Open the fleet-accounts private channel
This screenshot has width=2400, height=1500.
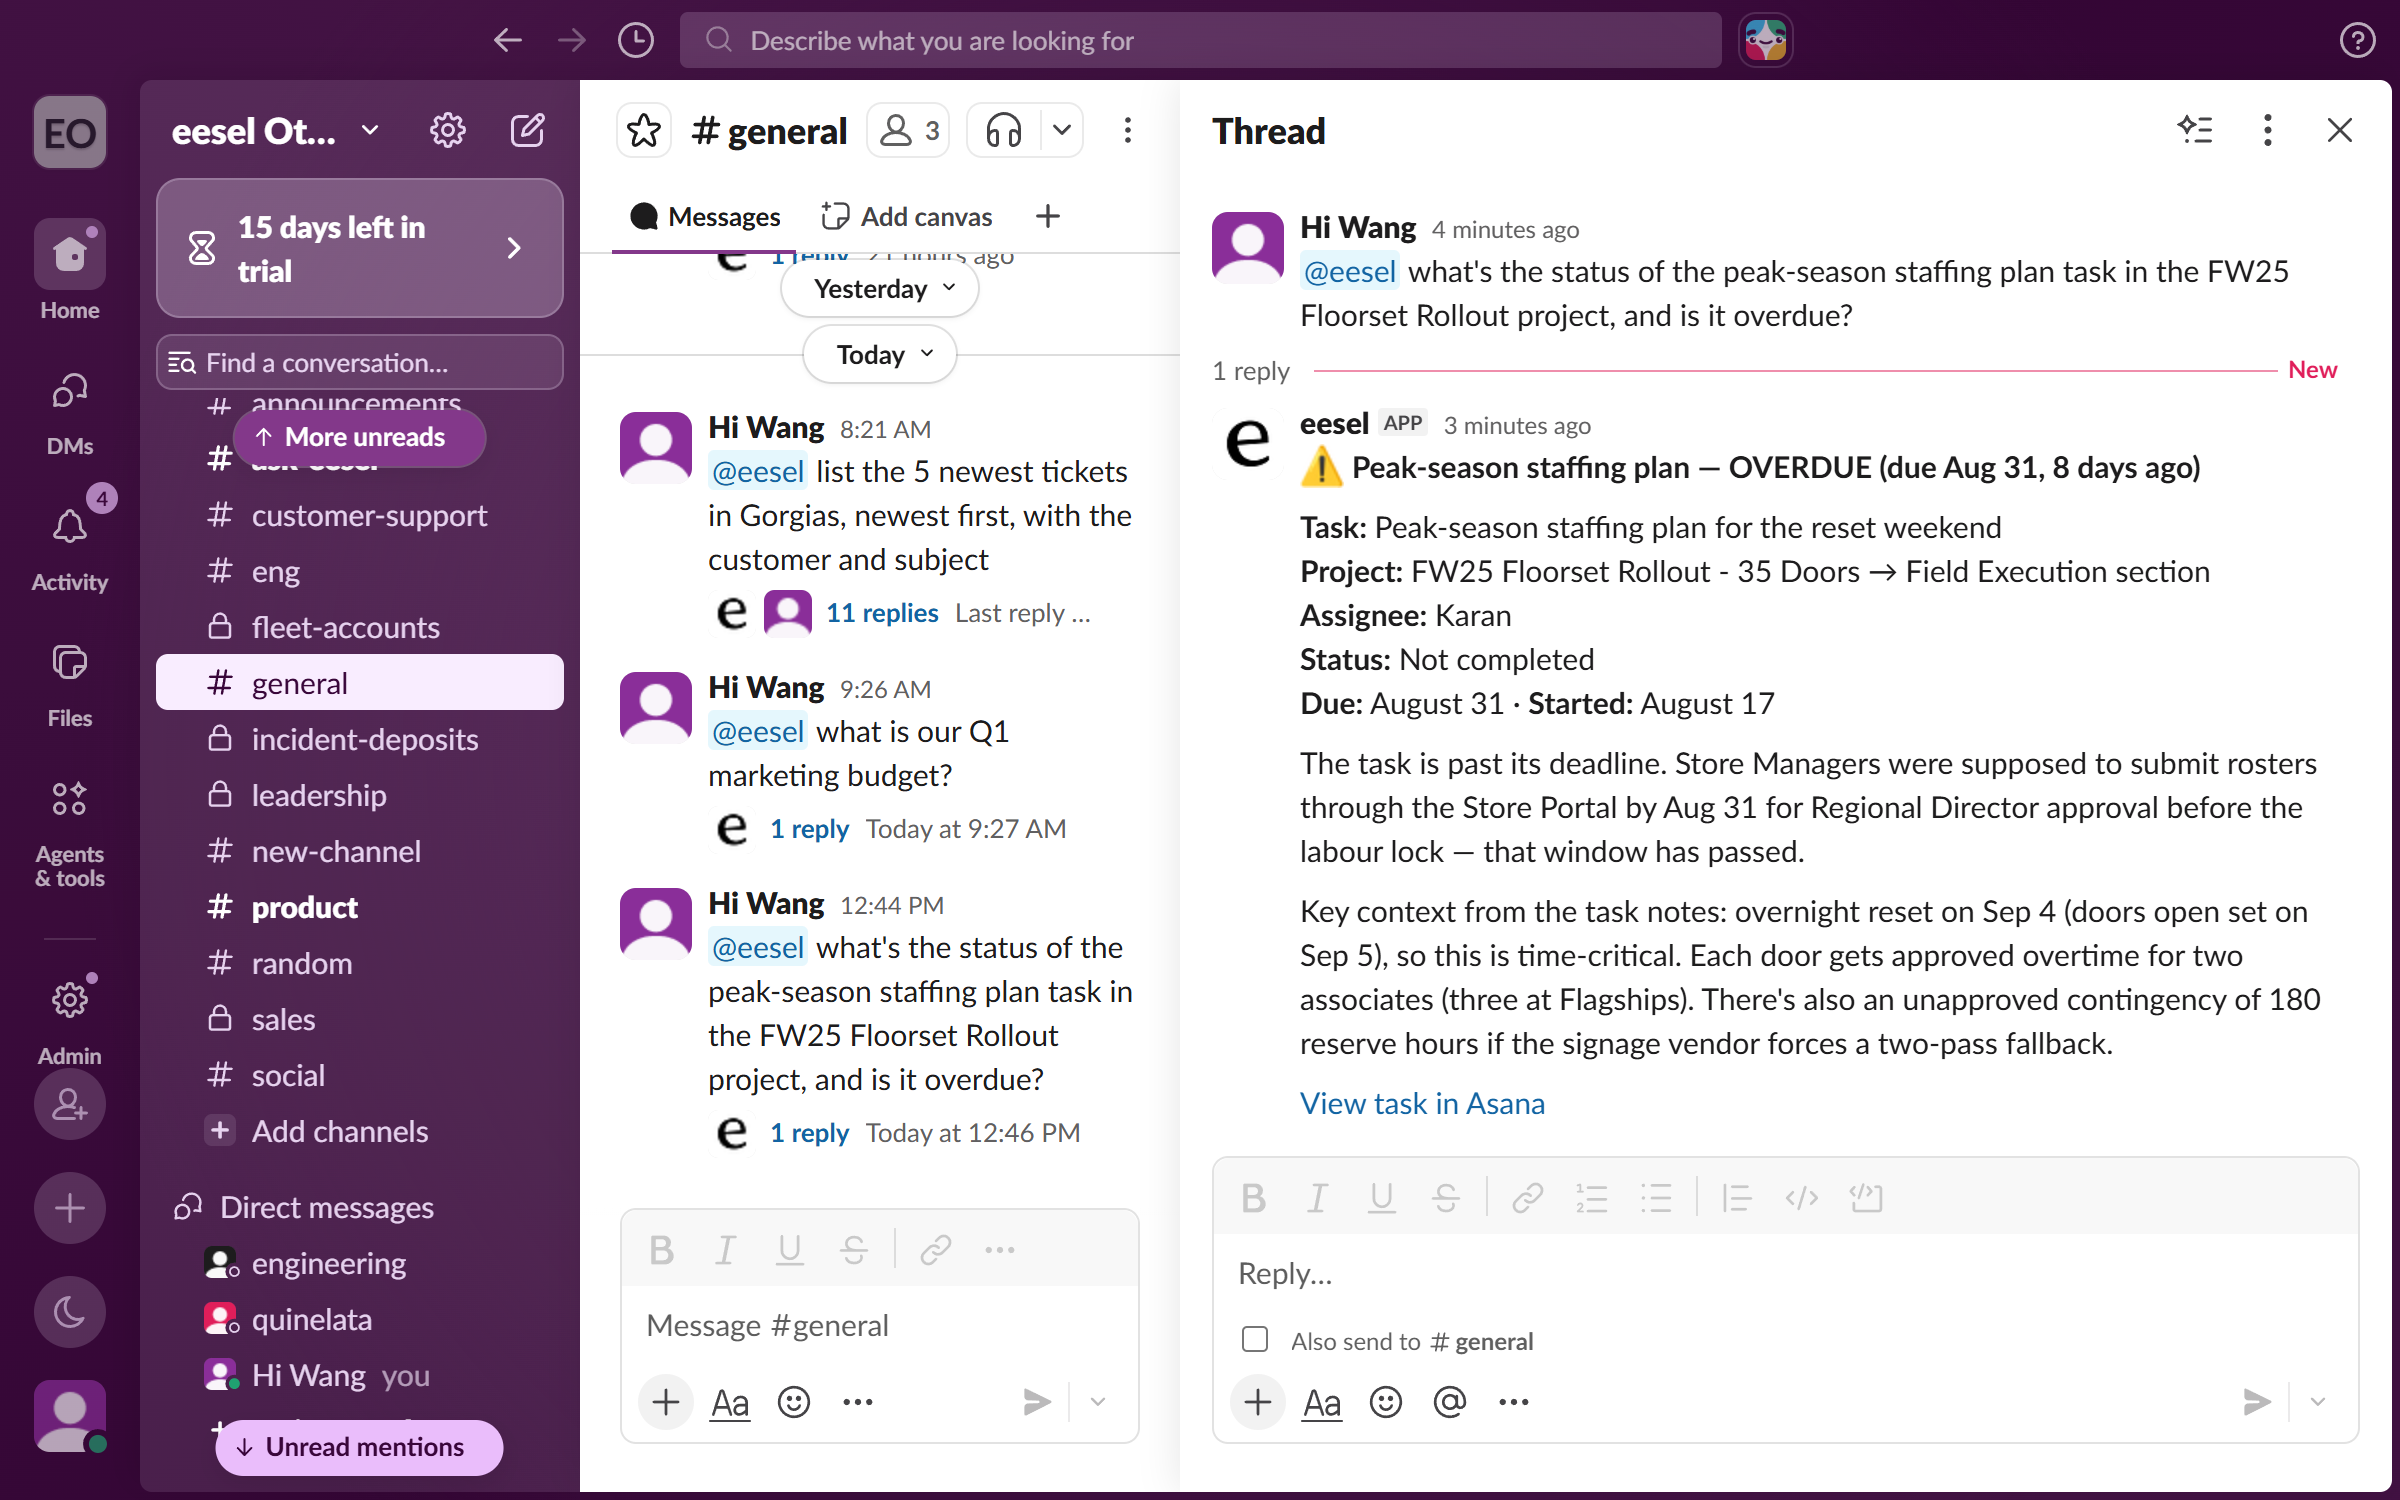point(360,628)
